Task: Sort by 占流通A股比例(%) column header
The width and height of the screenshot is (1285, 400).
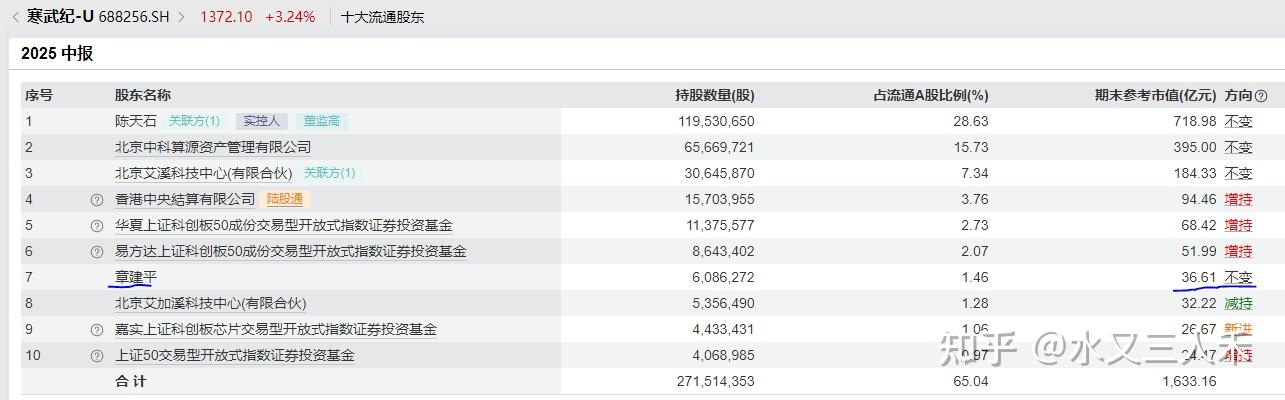Action: pos(930,95)
